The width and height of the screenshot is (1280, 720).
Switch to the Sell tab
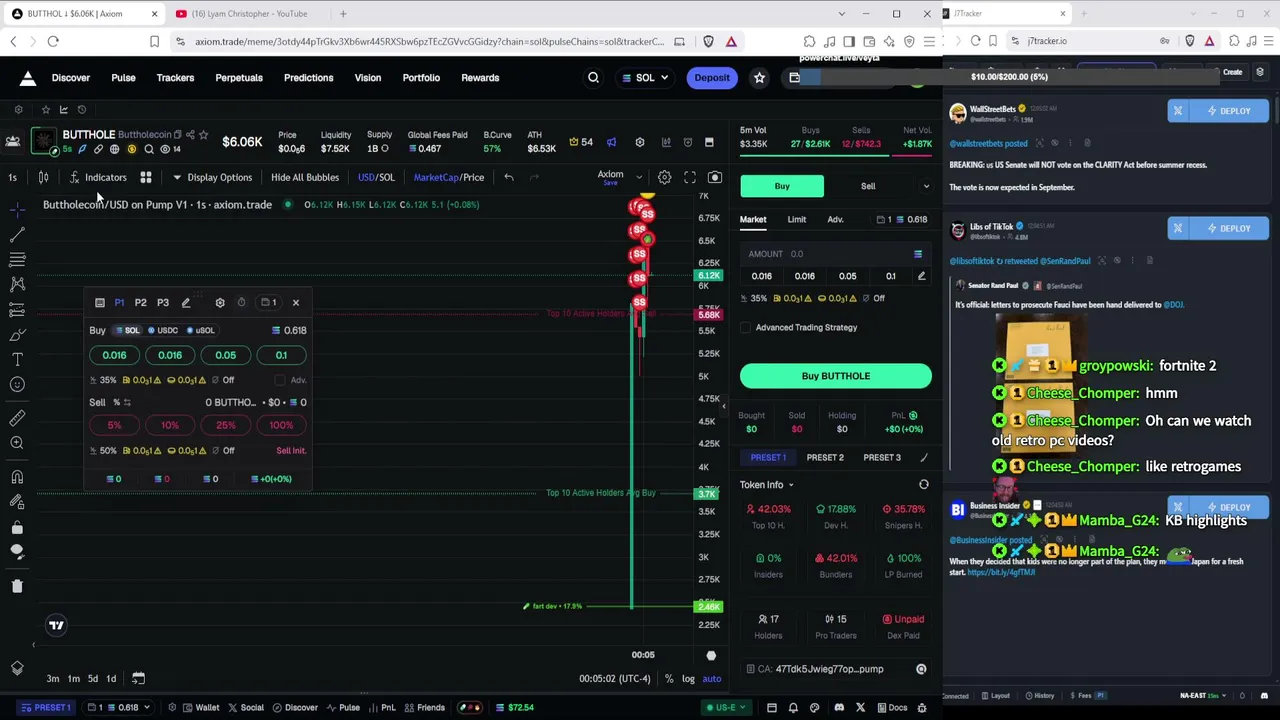pos(868,186)
